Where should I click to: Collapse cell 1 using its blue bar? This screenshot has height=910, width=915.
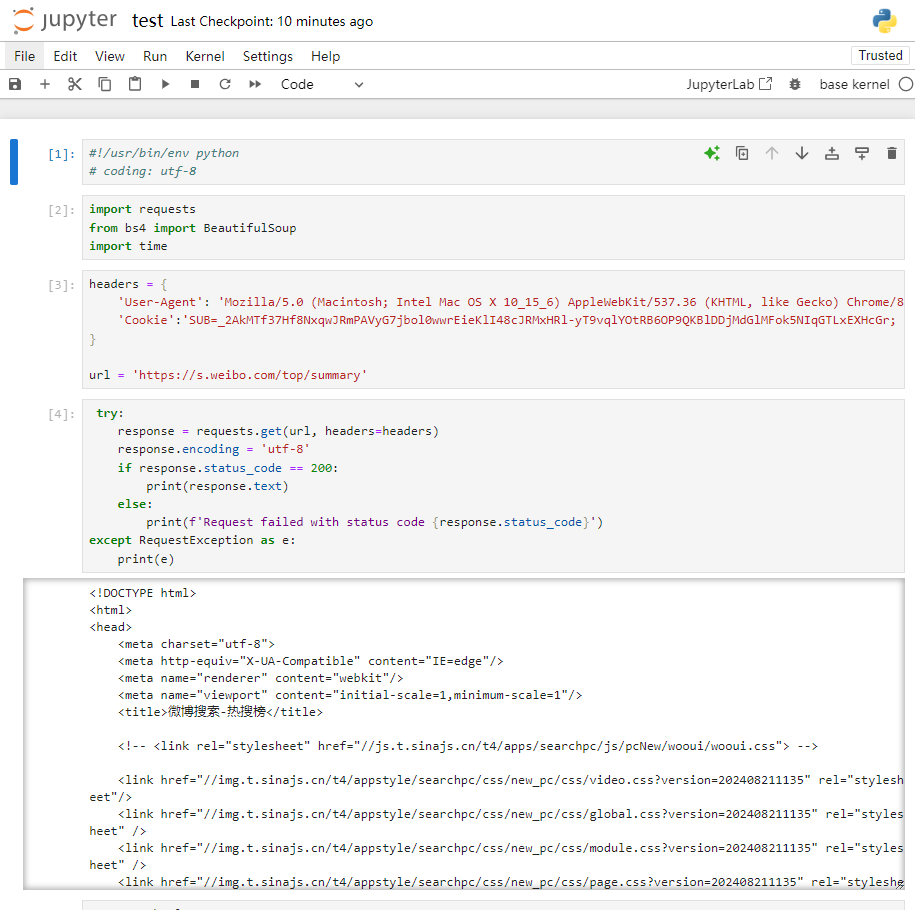(x=14, y=162)
